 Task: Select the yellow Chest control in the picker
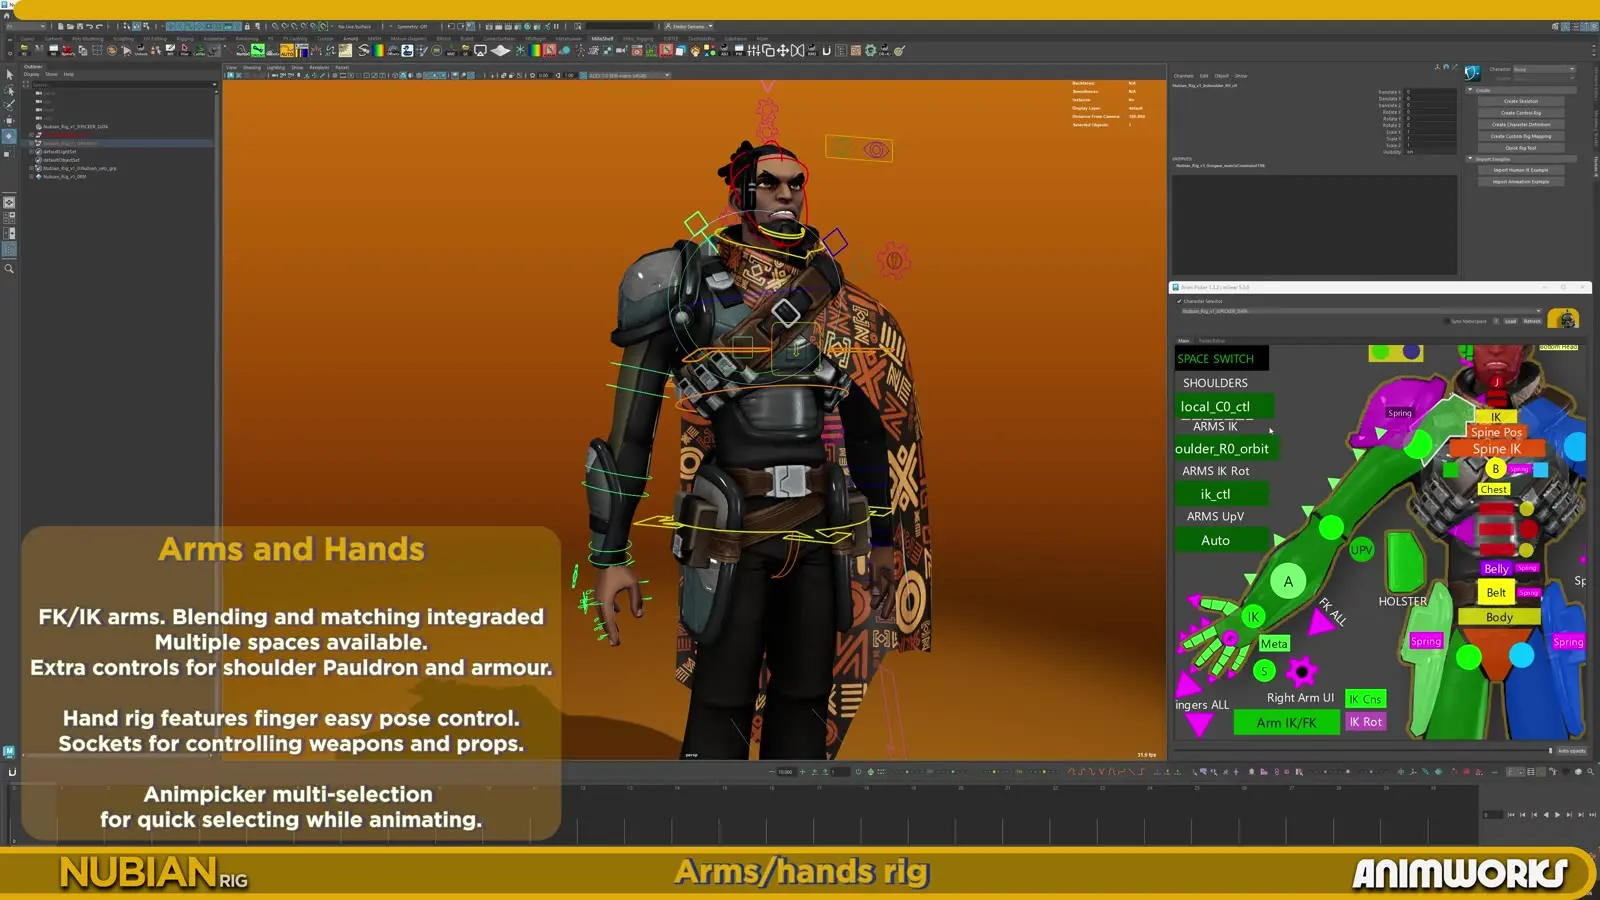pos(1494,489)
